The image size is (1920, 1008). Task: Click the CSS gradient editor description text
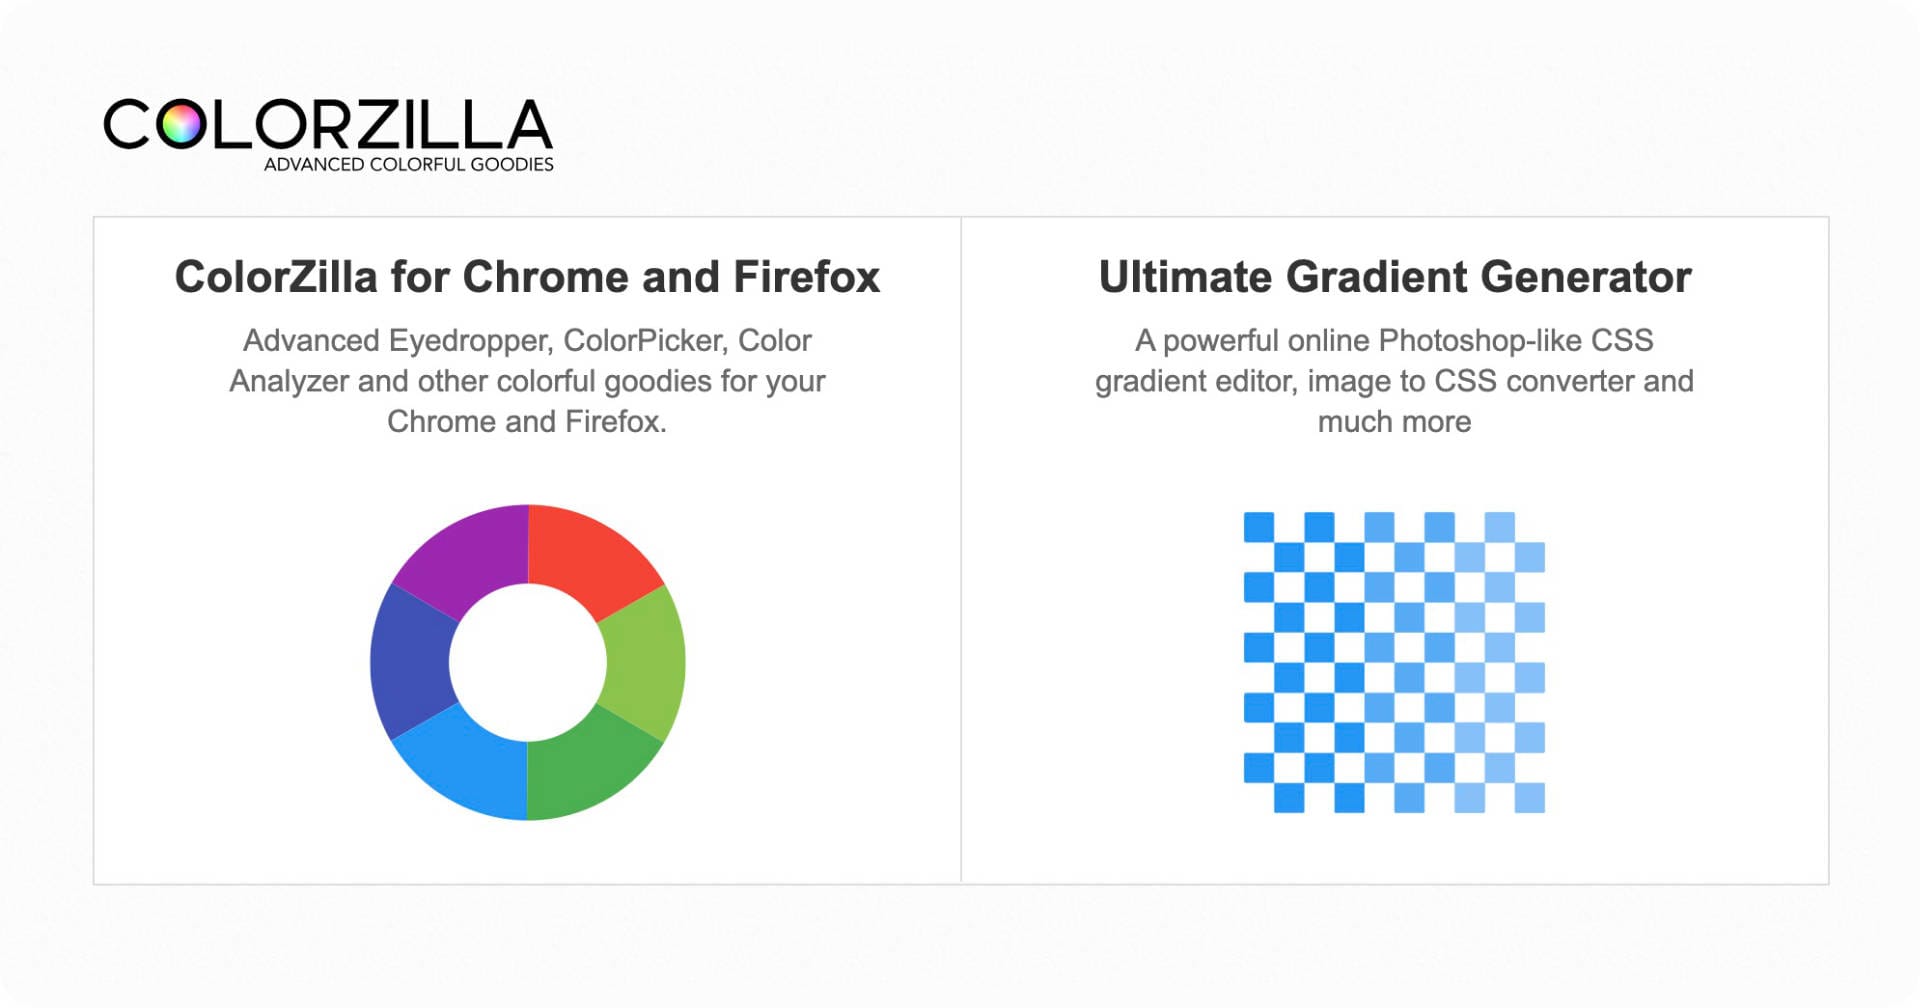[x=1394, y=380]
